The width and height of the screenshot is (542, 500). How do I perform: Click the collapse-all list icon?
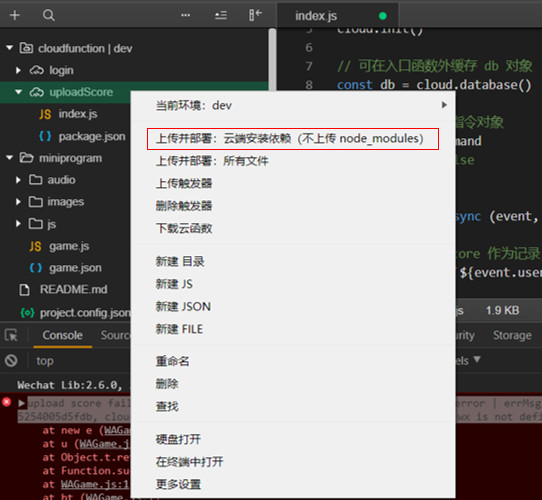pyautogui.click(x=221, y=15)
